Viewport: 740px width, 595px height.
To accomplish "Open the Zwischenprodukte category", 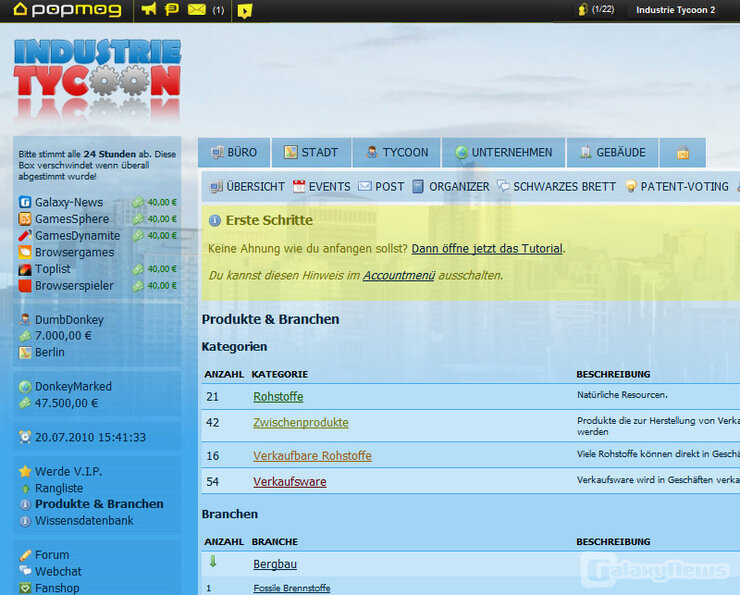I will click(x=301, y=423).
